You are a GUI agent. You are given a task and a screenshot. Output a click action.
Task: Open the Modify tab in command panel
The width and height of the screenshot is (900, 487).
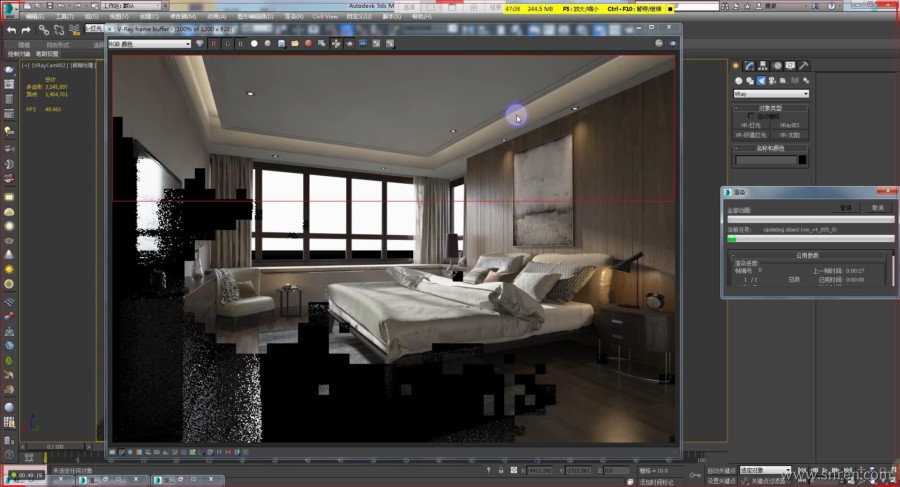[x=749, y=65]
